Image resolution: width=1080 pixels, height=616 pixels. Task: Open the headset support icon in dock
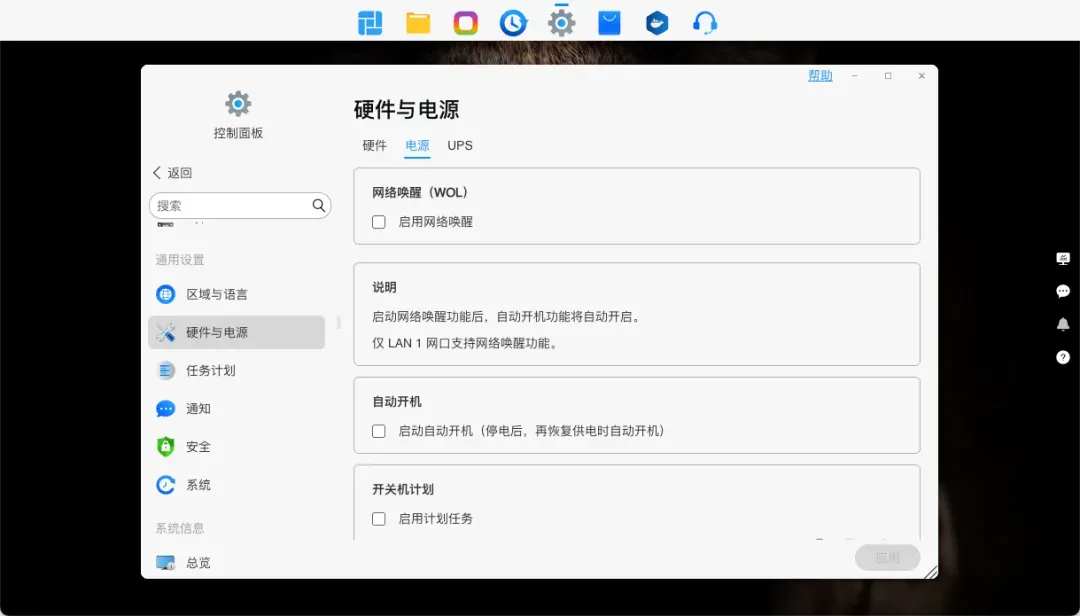(705, 23)
